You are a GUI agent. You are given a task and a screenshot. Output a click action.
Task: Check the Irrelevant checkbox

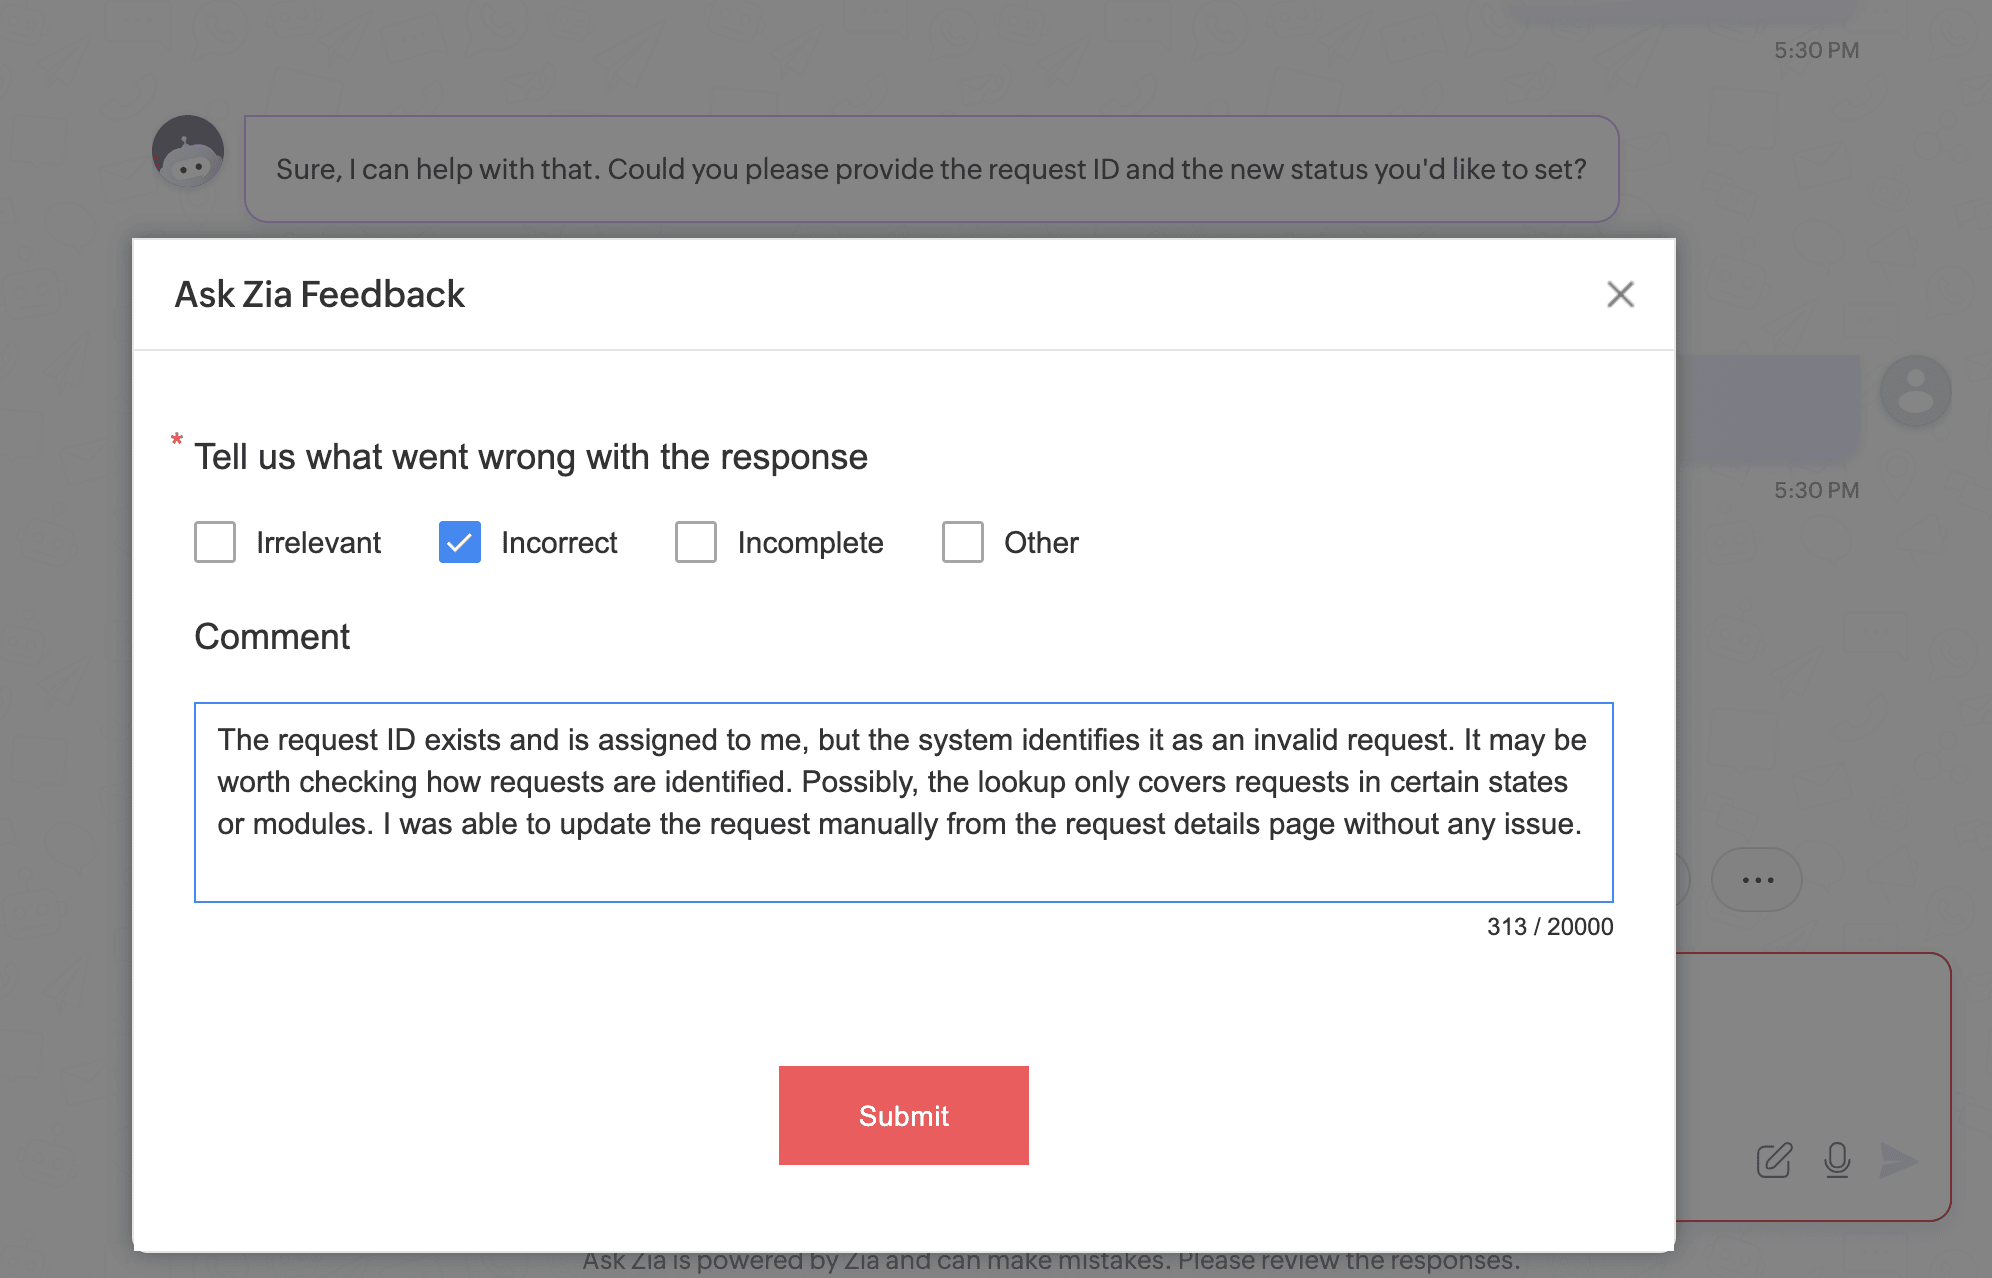(215, 542)
